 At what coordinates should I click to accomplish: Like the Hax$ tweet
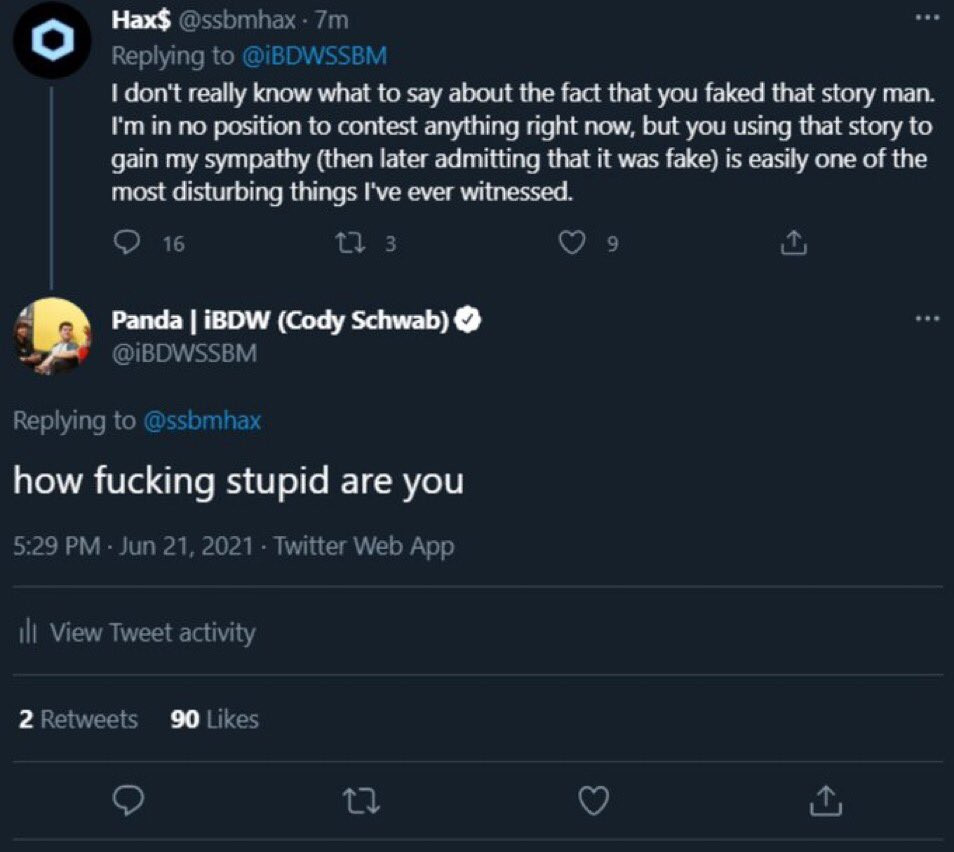[571, 242]
